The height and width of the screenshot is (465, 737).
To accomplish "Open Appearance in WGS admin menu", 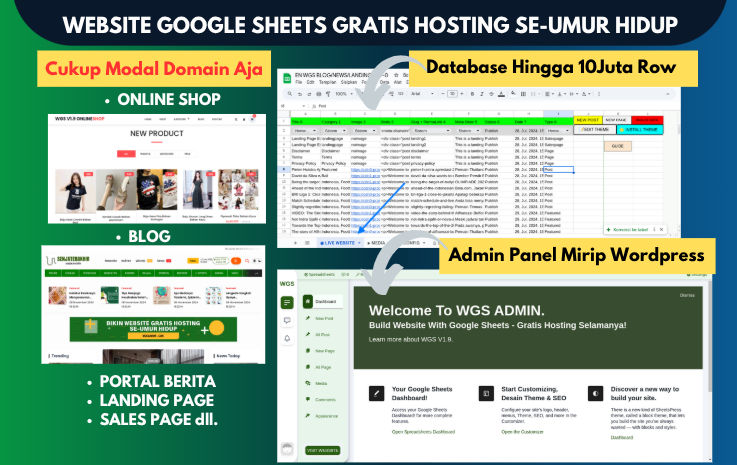I will coord(322,416).
